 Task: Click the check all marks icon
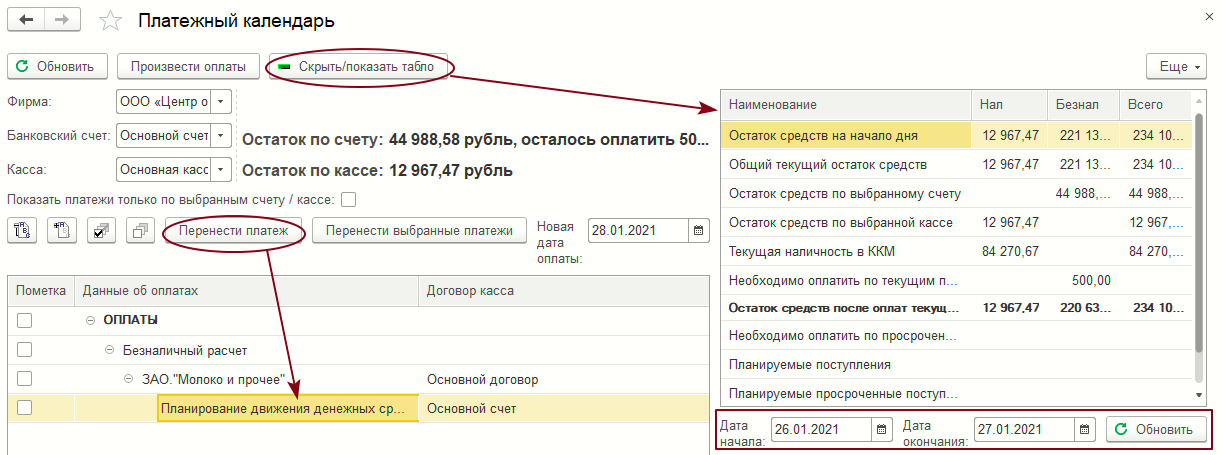(x=99, y=231)
